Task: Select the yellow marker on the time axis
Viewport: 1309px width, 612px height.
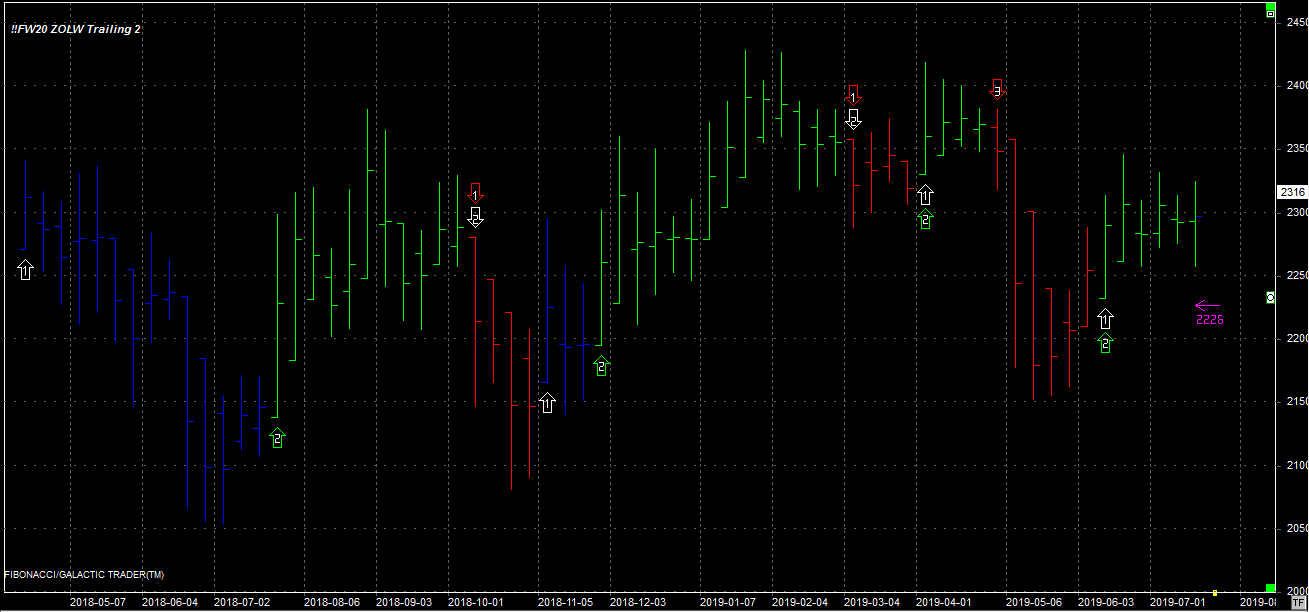Action: [1215, 592]
